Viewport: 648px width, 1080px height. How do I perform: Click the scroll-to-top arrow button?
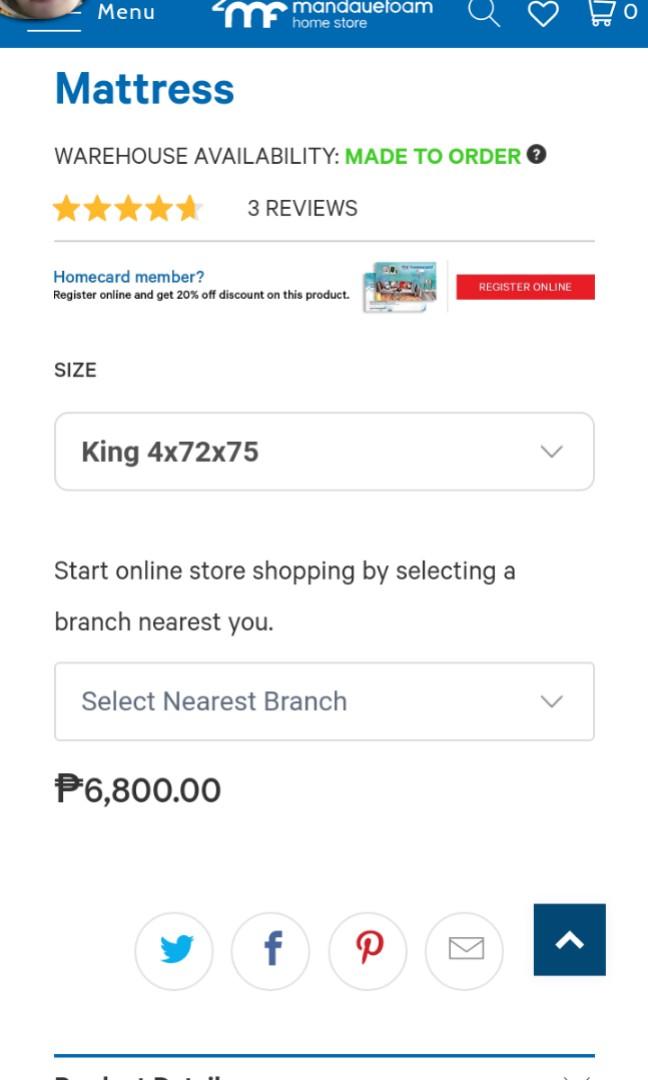point(569,939)
